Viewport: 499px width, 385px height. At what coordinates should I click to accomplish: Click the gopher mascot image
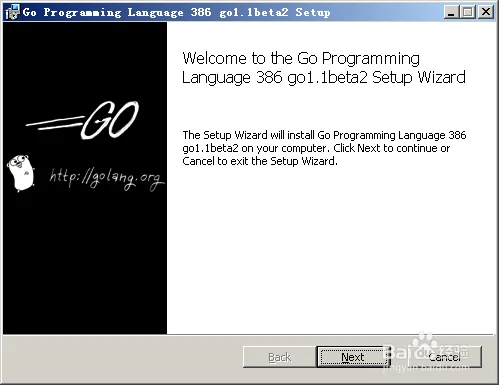pyautogui.click(x=21, y=173)
